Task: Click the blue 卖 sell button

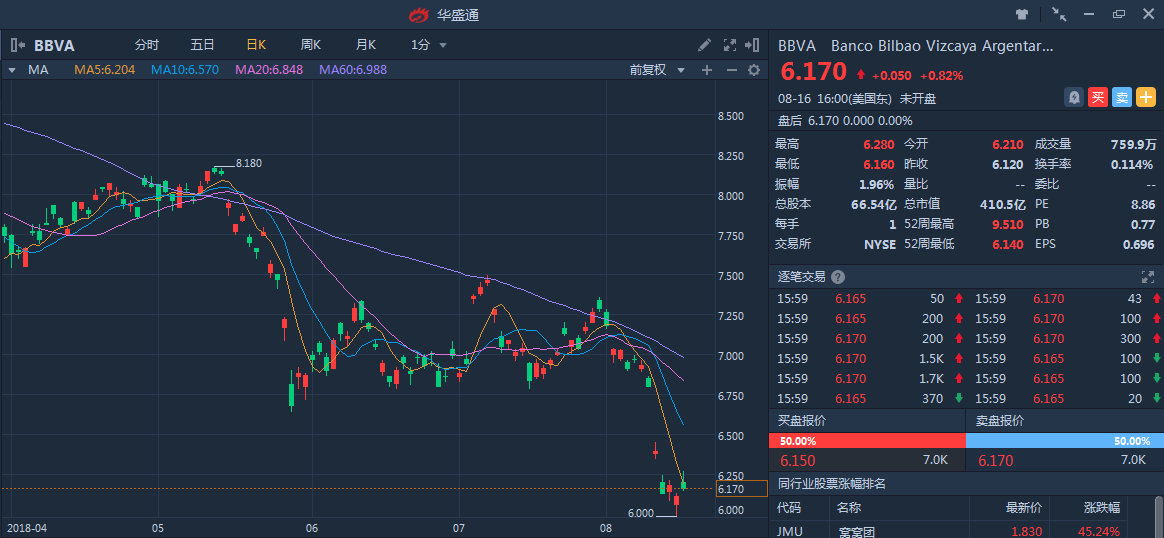Action: (1122, 97)
